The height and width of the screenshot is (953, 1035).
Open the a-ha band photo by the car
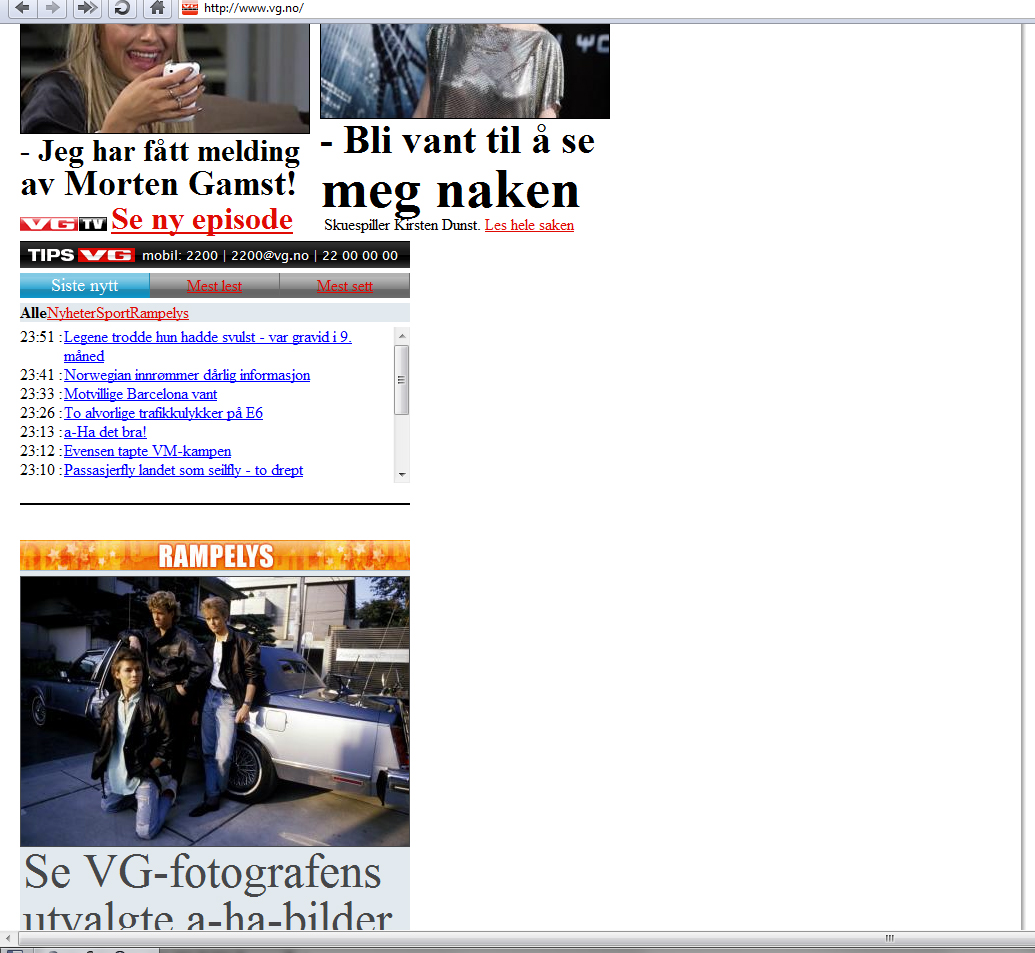pyautogui.click(x=215, y=711)
